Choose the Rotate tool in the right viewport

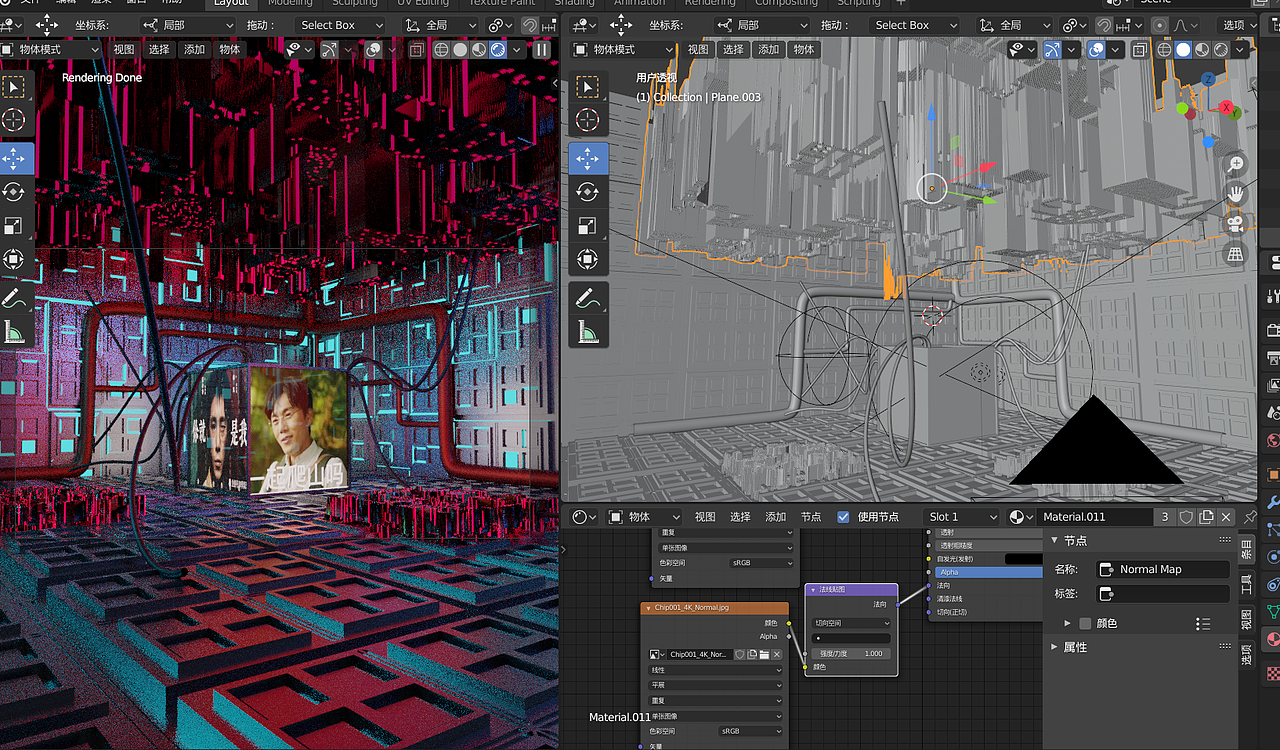587,191
